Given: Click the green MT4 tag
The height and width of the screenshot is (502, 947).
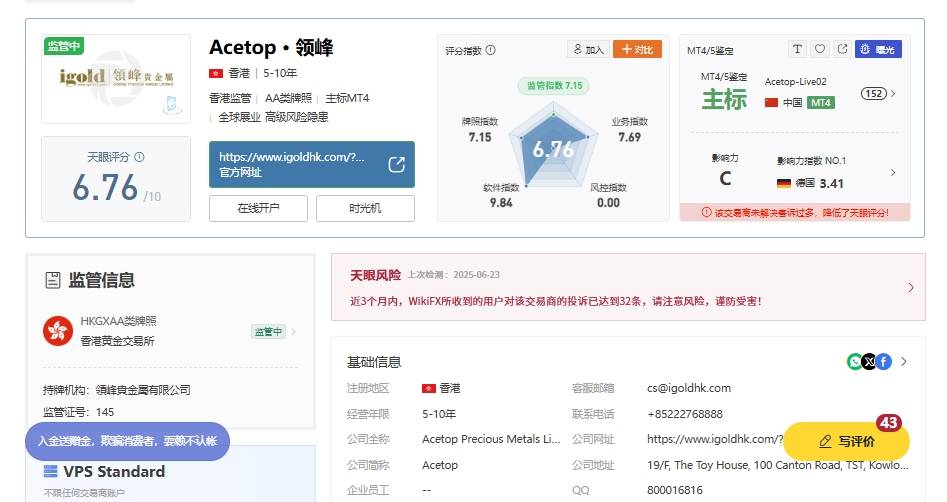Looking at the screenshot, I should point(821,103).
